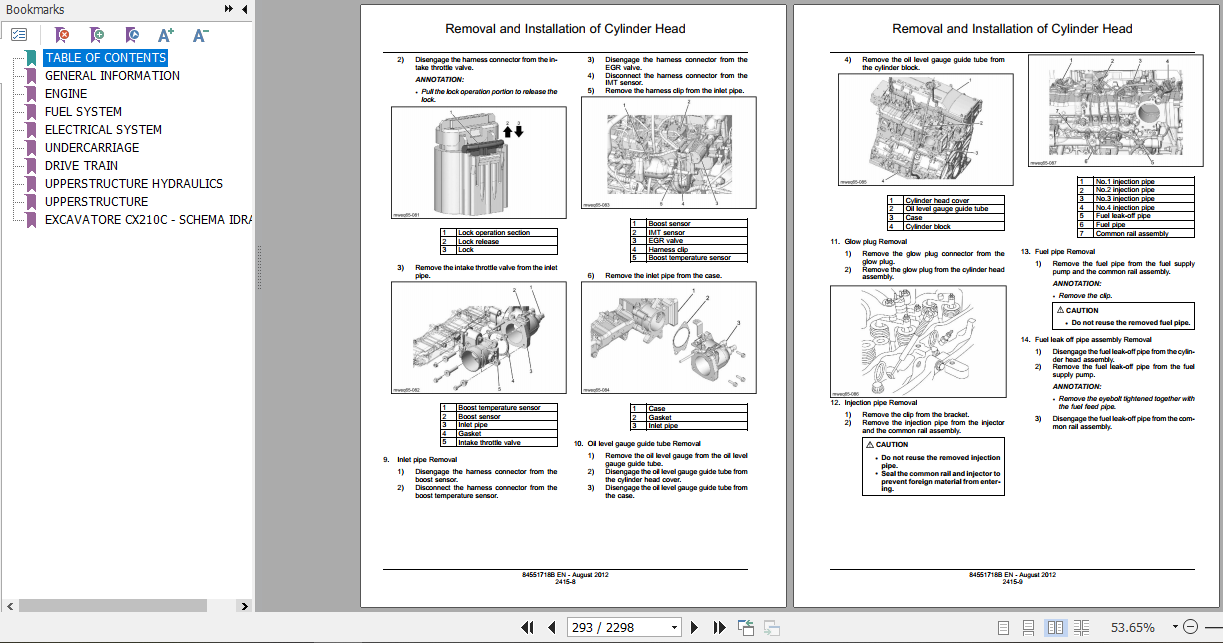The width and height of the screenshot is (1223, 643).
Task: Expand the bookmarks panel with the double-arrow
Action: [229, 9]
